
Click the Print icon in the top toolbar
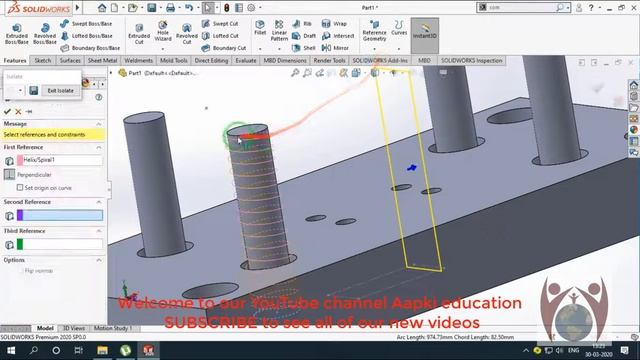[171, 7]
